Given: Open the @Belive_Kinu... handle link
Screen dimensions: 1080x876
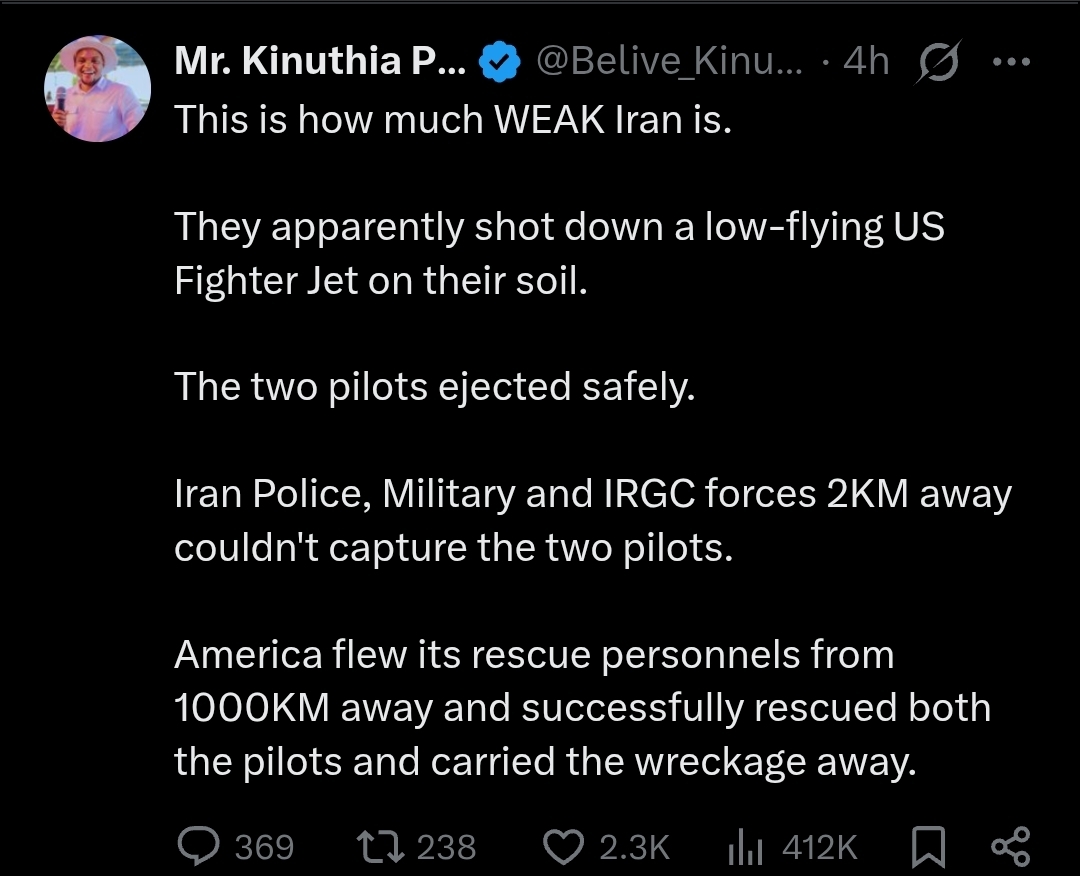Looking at the screenshot, I should (670, 63).
